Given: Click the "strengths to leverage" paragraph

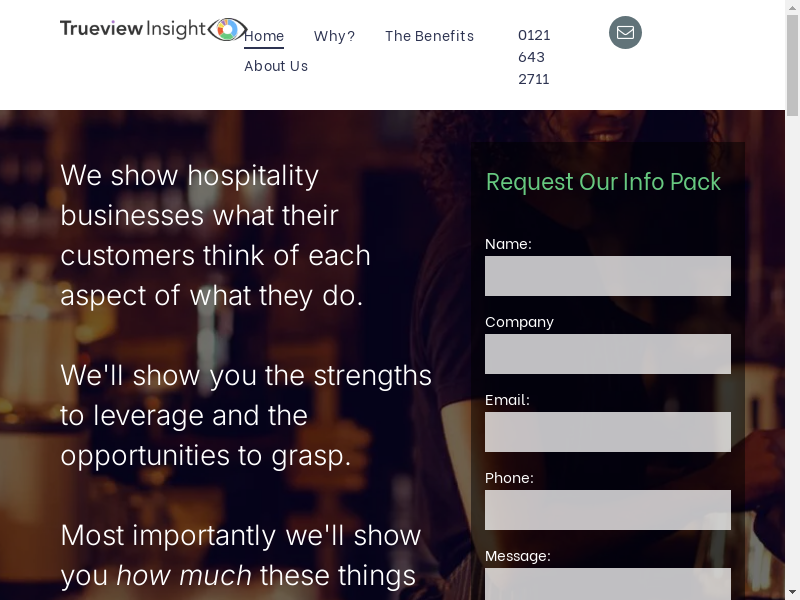Looking at the screenshot, I should click(246, 415).
